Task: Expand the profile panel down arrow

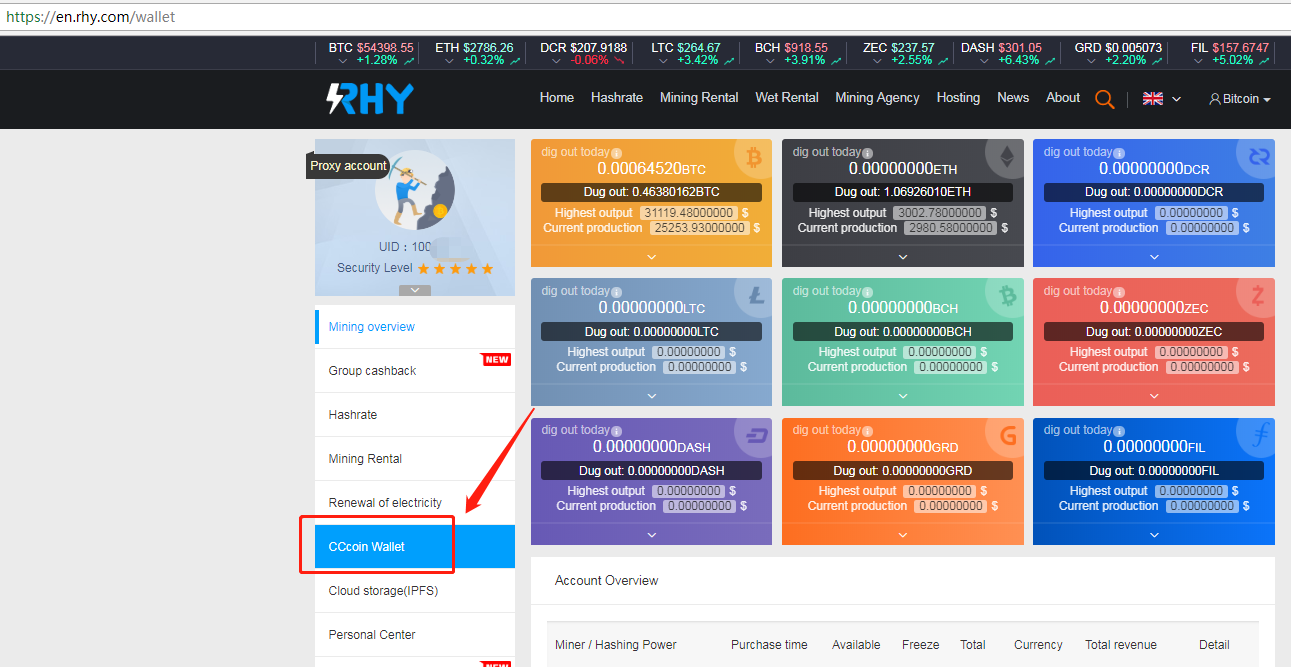Action: tap(415, 290)
